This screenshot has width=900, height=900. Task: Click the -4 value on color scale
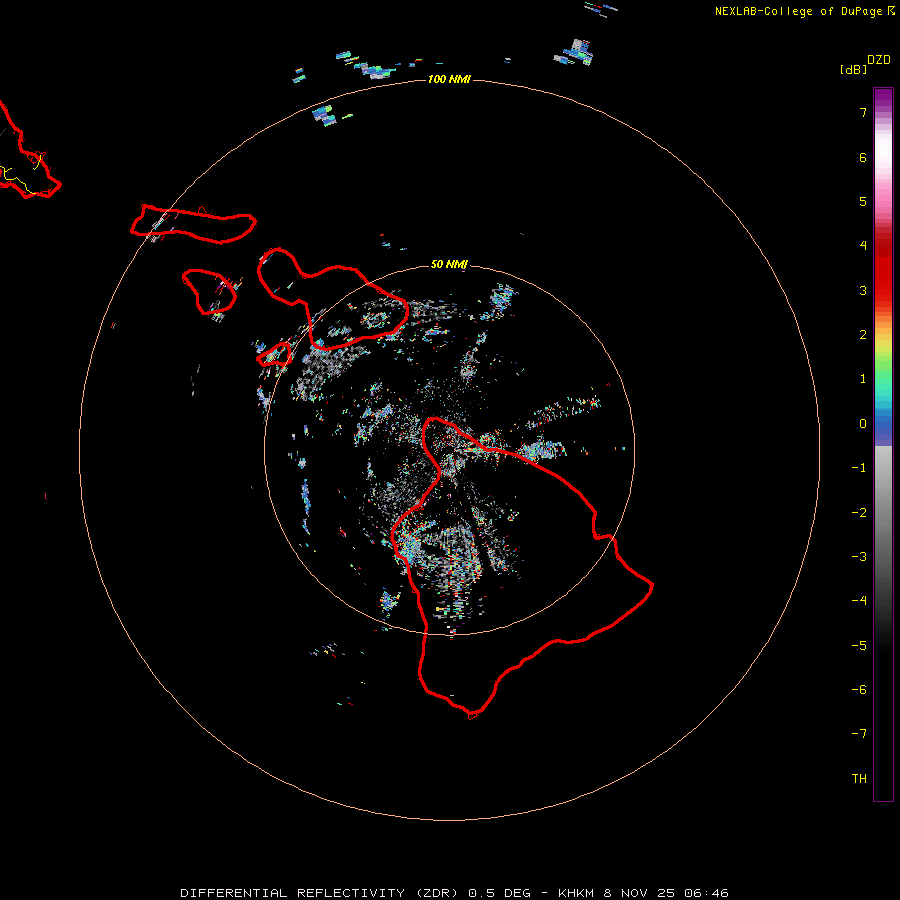(859, 601)
